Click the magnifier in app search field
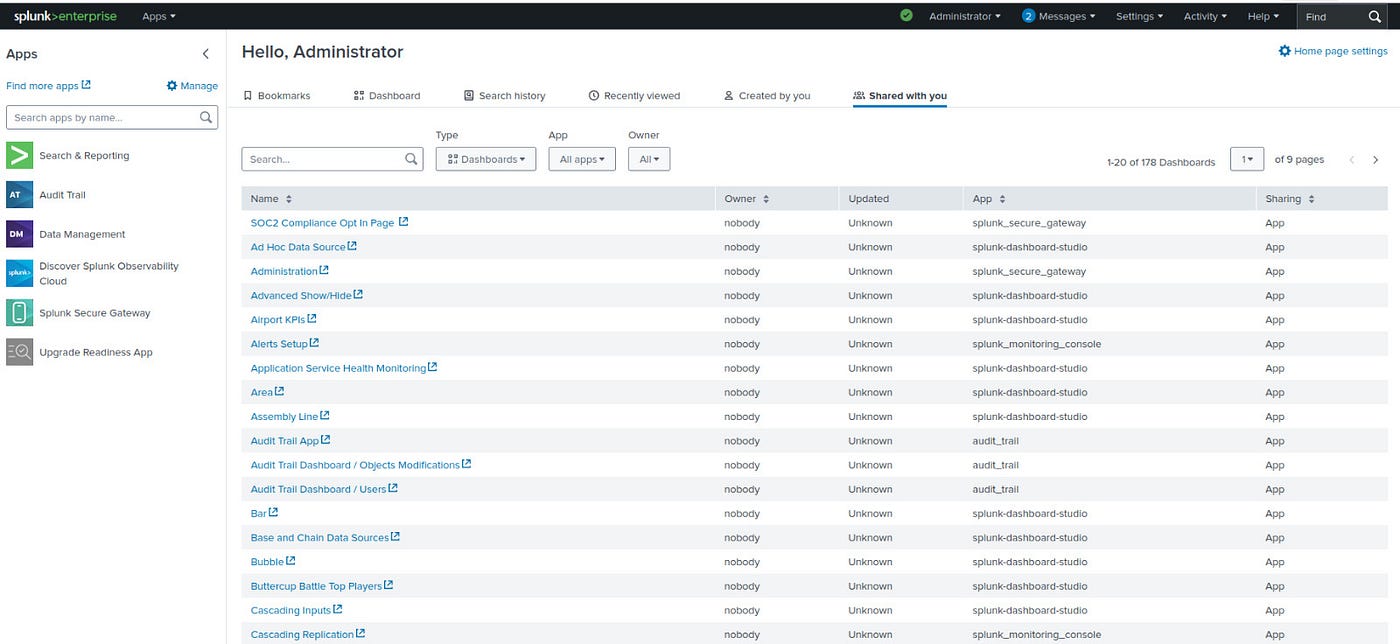Viewport: 1400px width, 644px height. click(205, 117)
